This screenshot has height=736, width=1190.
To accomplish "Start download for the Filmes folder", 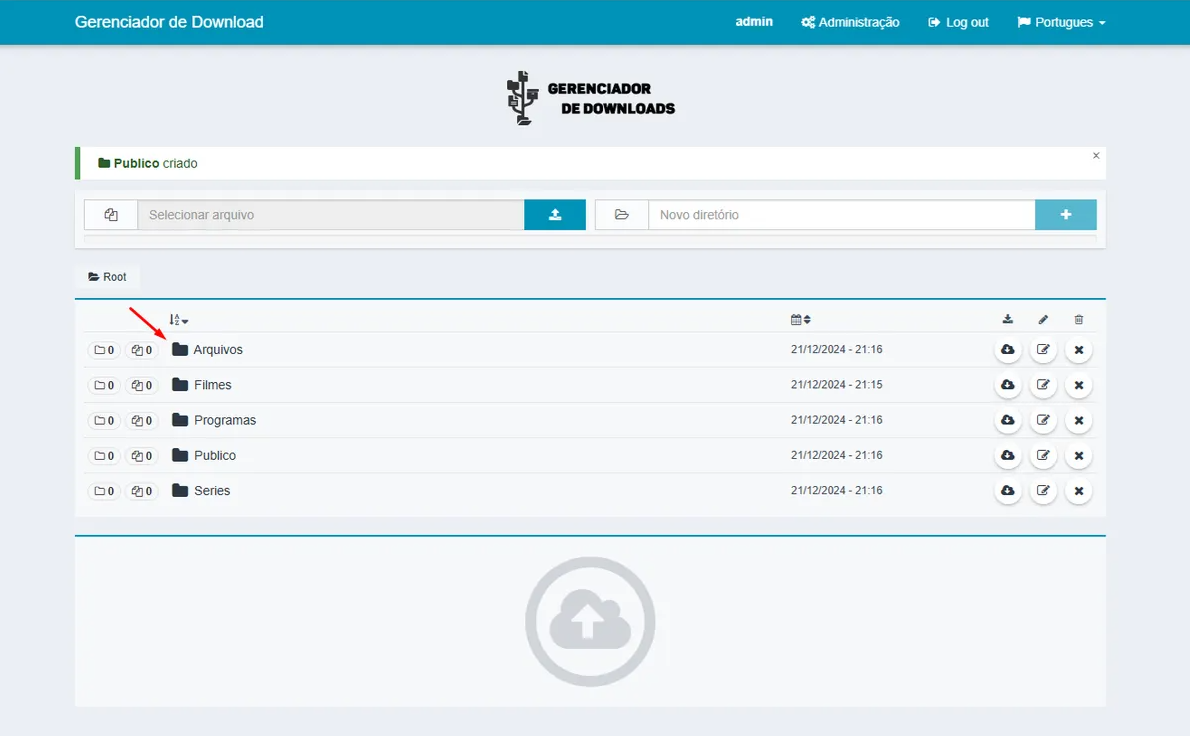I will pos(1007,385).
